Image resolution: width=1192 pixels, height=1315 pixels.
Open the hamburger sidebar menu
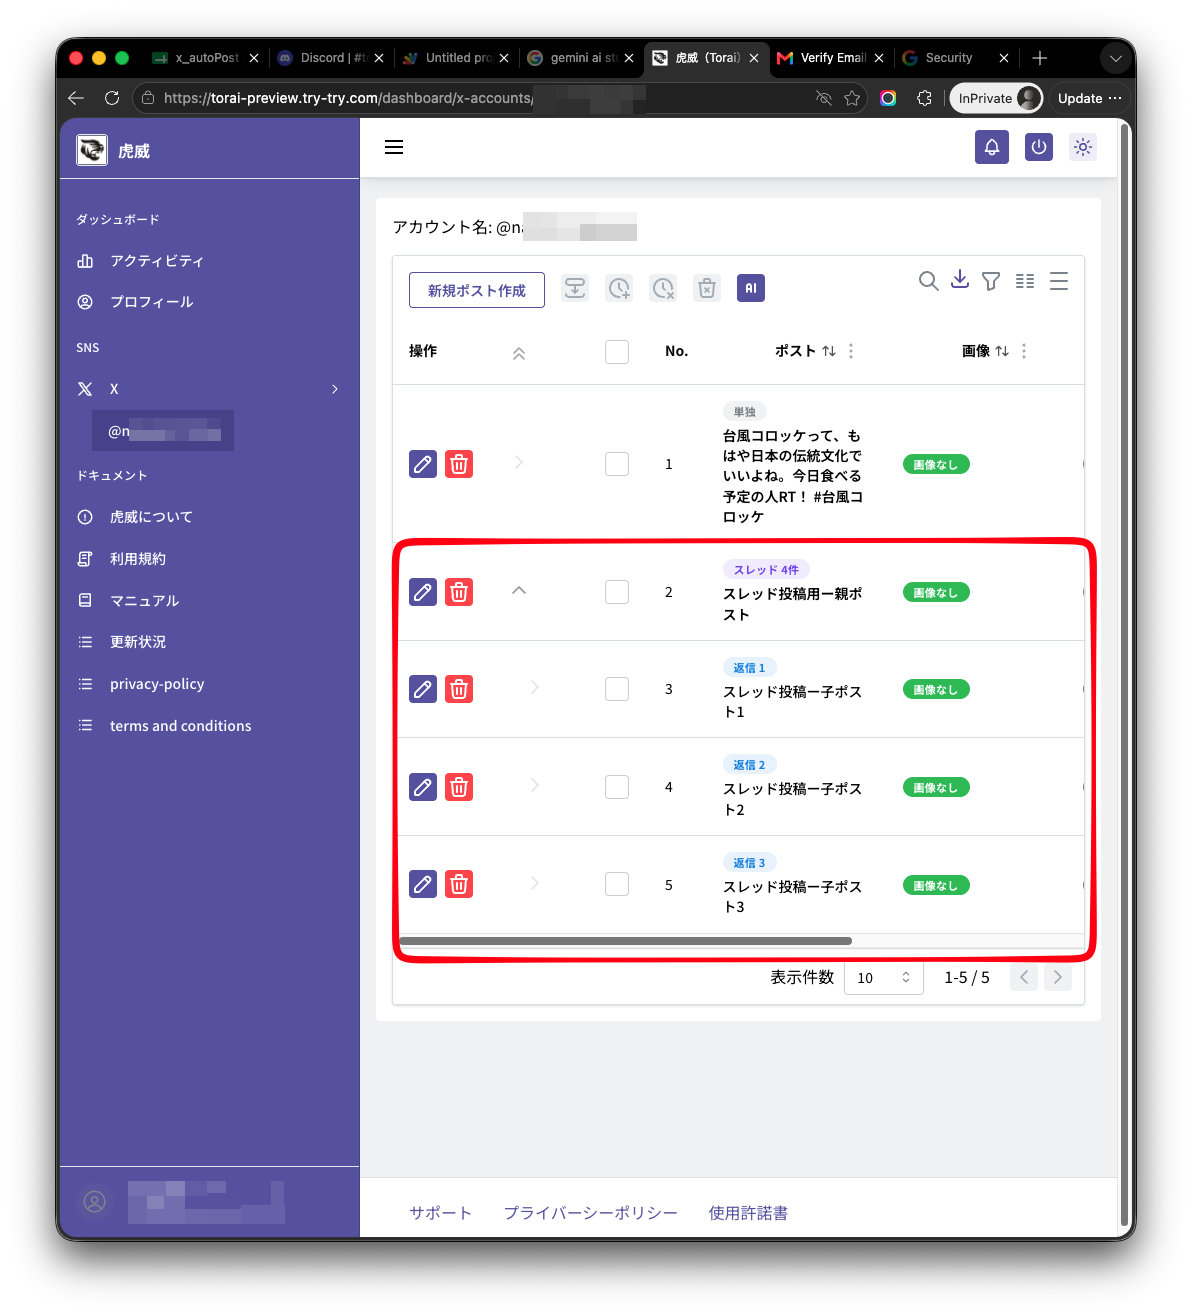[394, 147]
